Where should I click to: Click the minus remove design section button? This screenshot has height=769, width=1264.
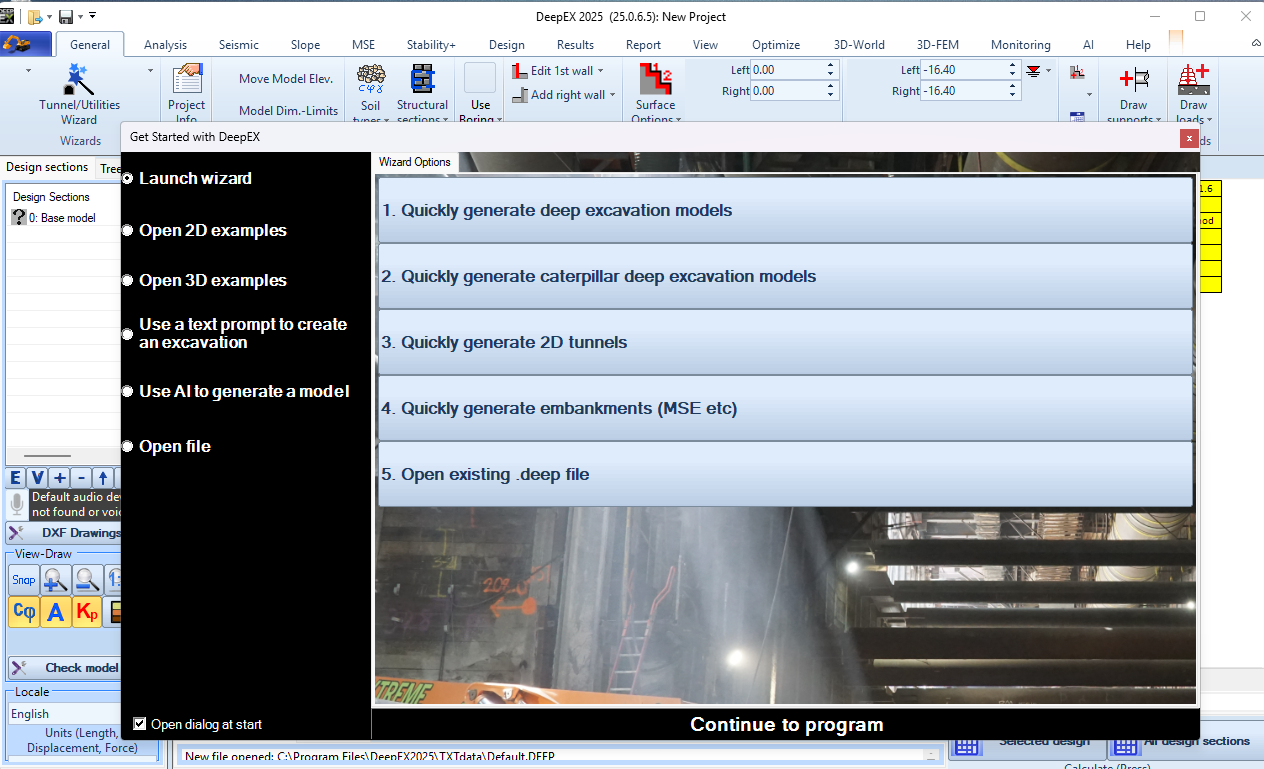[81, 478]
